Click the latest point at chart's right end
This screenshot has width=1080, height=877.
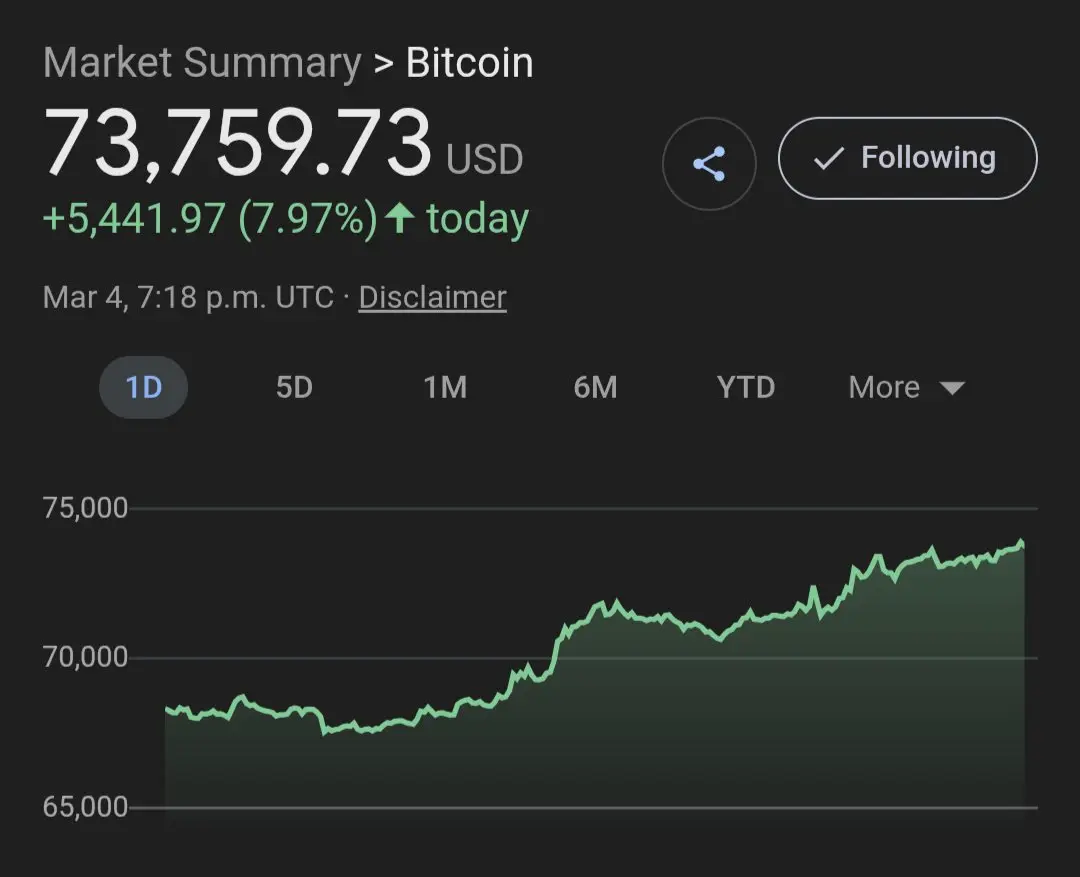tap(1022, 545)
